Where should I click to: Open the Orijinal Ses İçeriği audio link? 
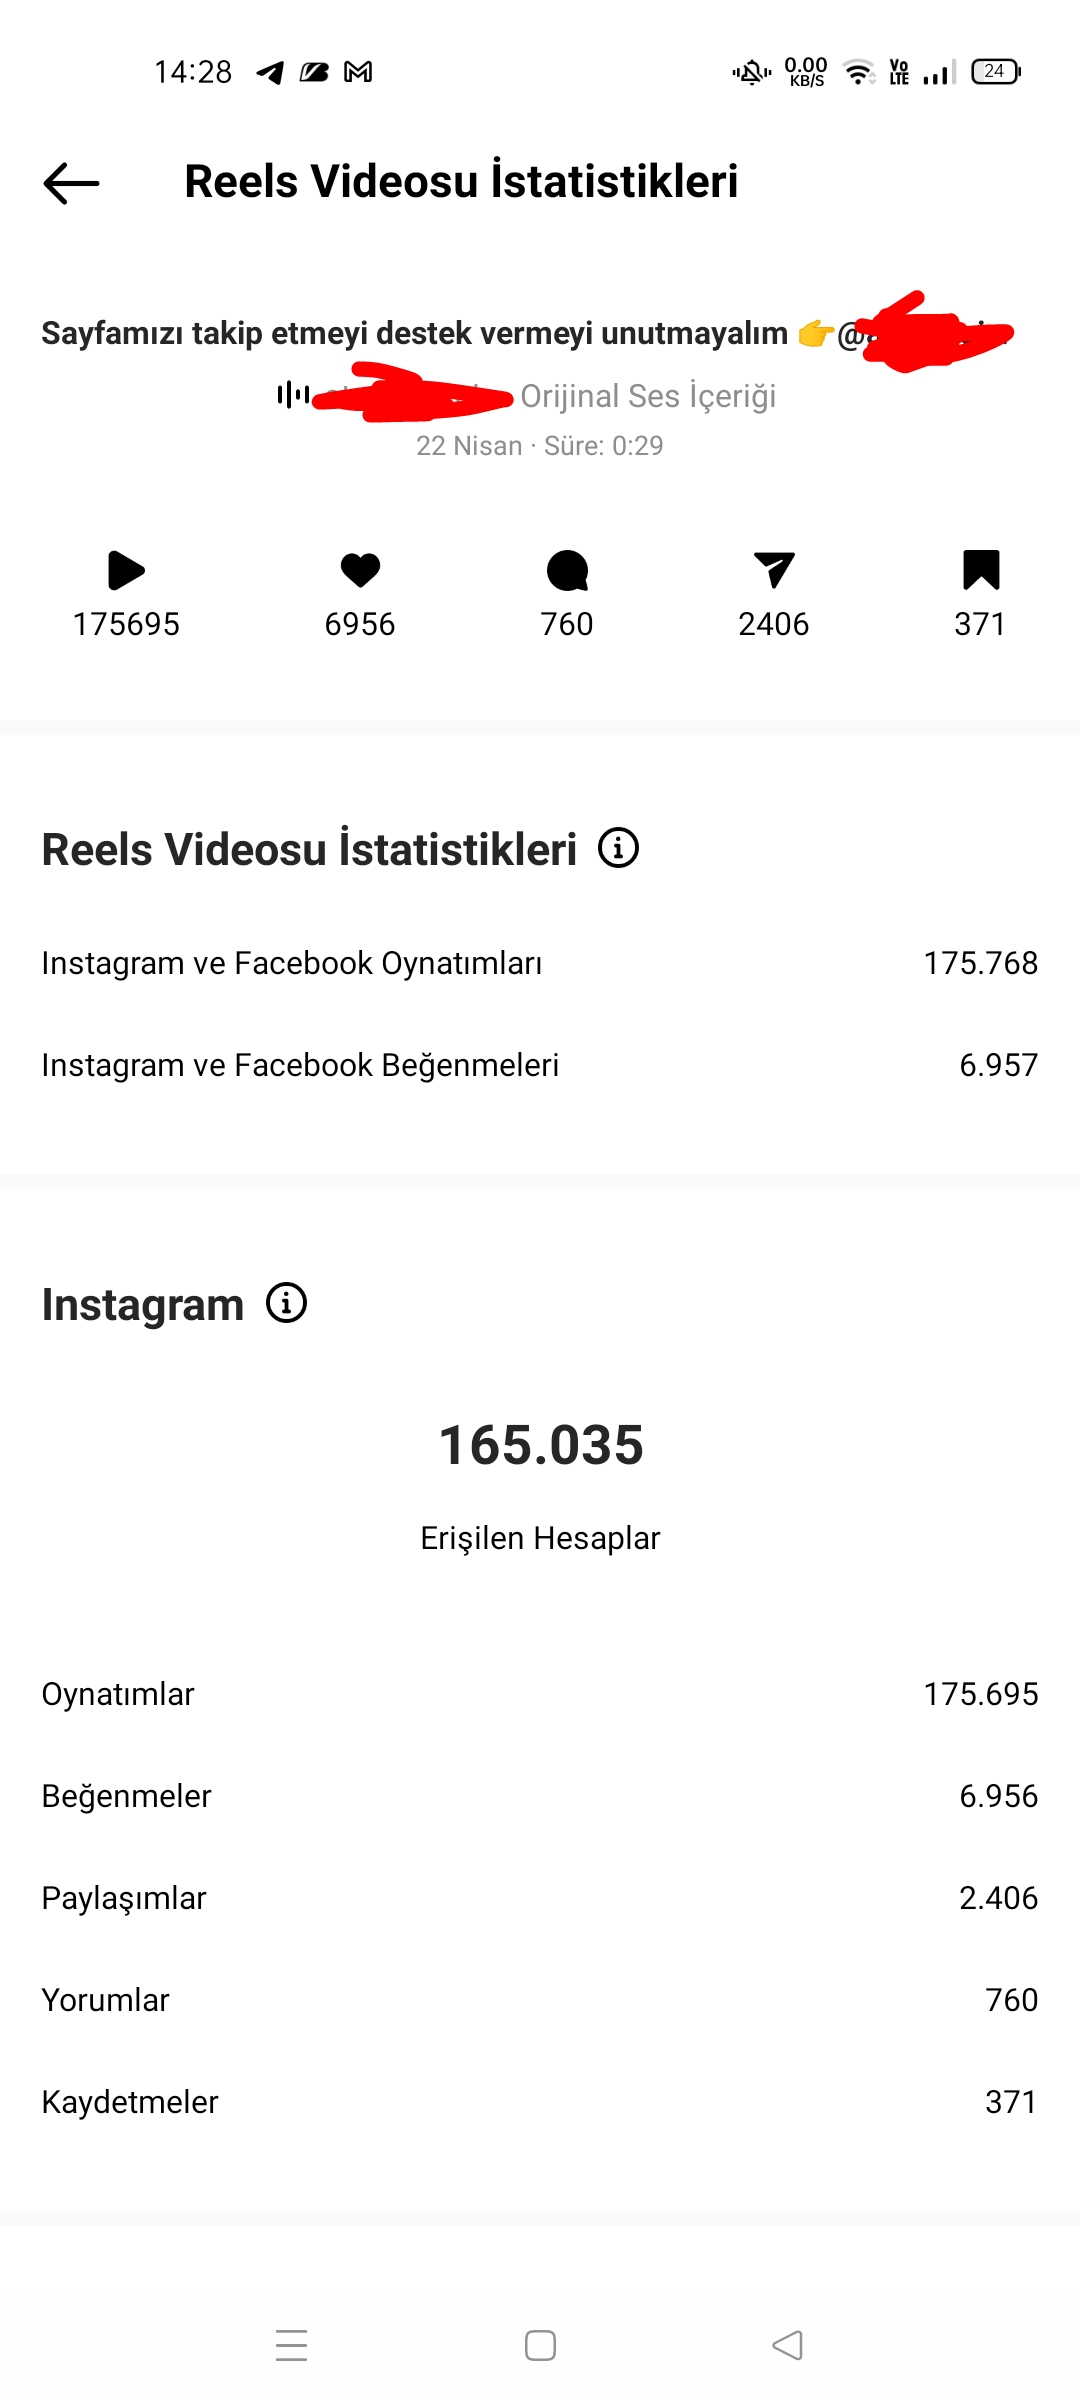pyautogui.click(x=648, y=396)
